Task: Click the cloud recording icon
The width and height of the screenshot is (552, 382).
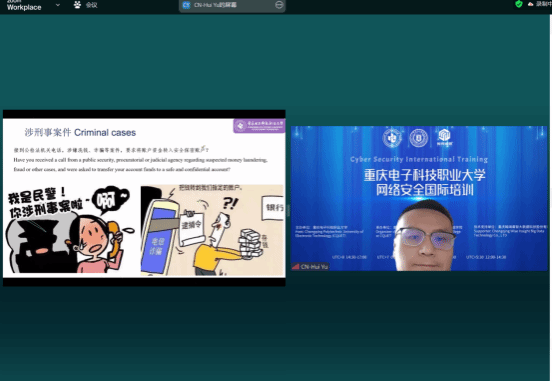Action: tap(531, 4)
